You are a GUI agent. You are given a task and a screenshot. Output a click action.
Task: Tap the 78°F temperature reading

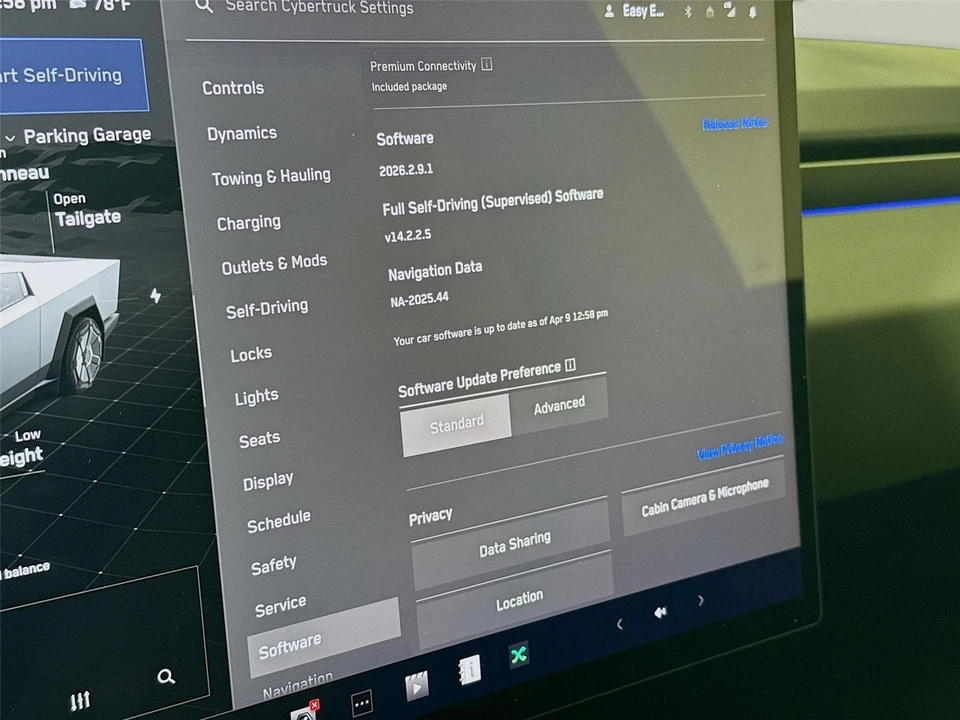click(x=113, y=5)
